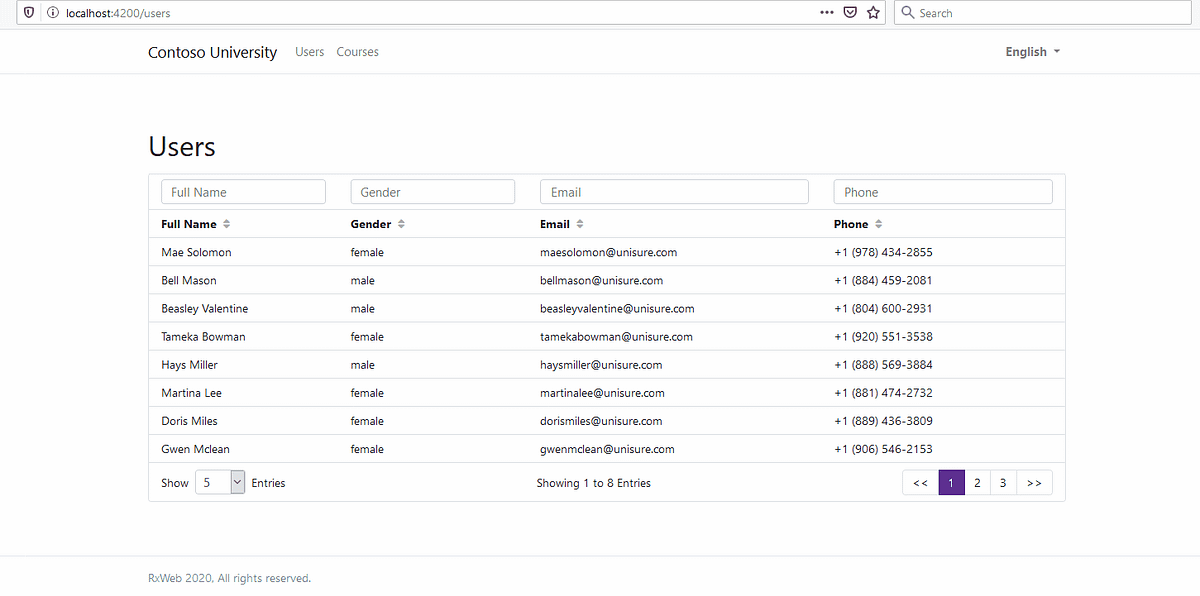Jump to the last page using >>
Image resolution: width=1200 pixels, height=596 pixels.
[x=1034, y=482]
